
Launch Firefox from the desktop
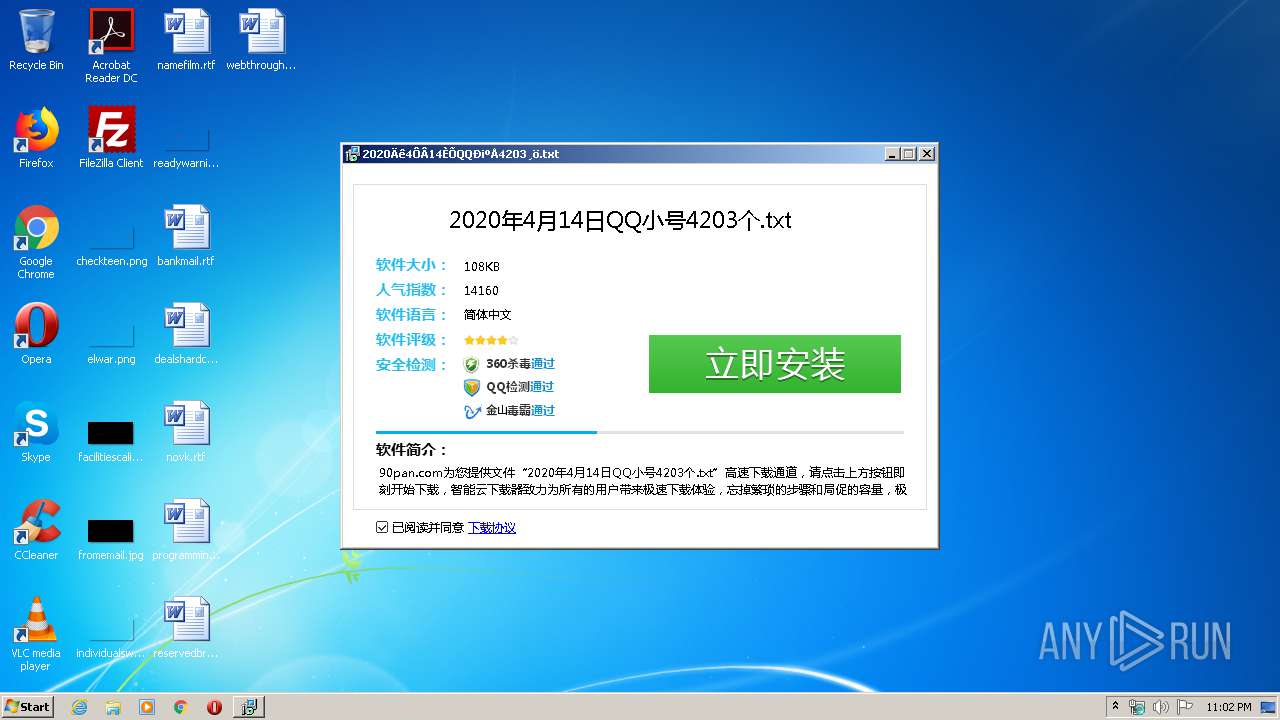pyautogui.click(x=36, y=138)
